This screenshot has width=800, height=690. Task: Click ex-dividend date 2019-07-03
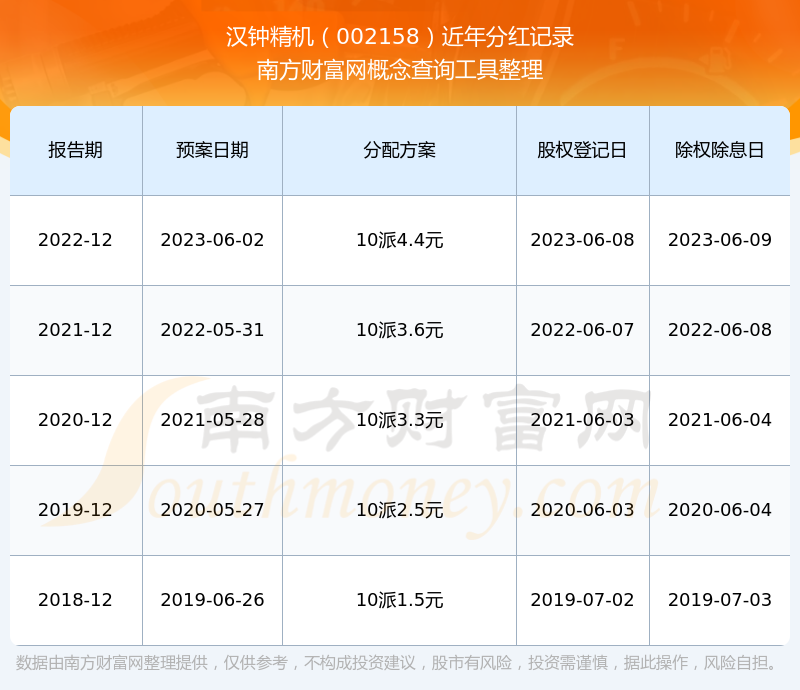tap(719, 600)
